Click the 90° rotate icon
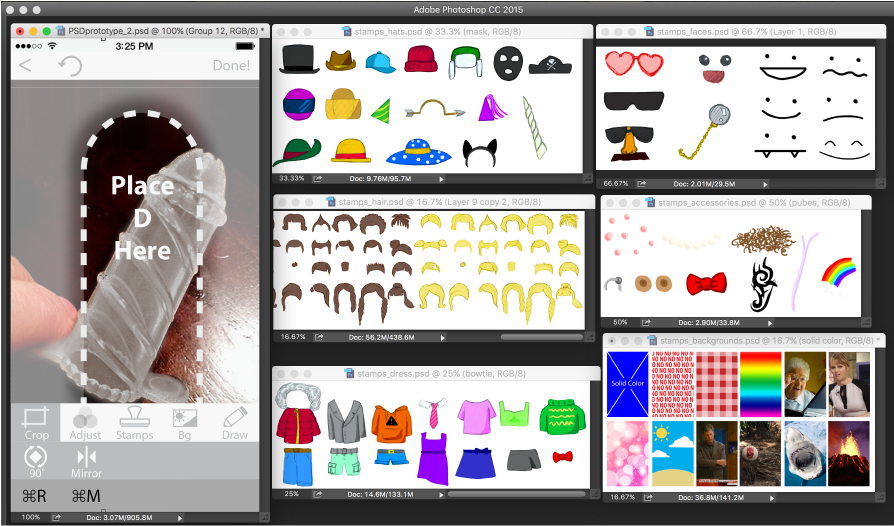The image size is (894, 526). (36, 457)
